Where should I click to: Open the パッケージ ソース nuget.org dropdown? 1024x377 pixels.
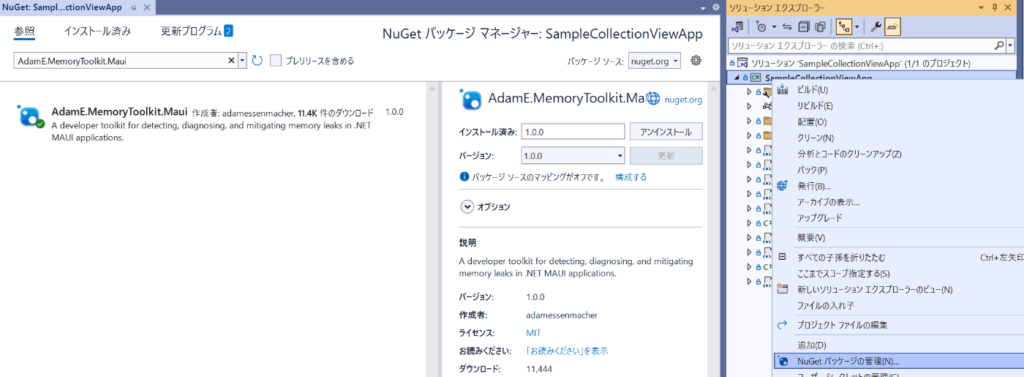pyautogui.click(x=654, y=61)
